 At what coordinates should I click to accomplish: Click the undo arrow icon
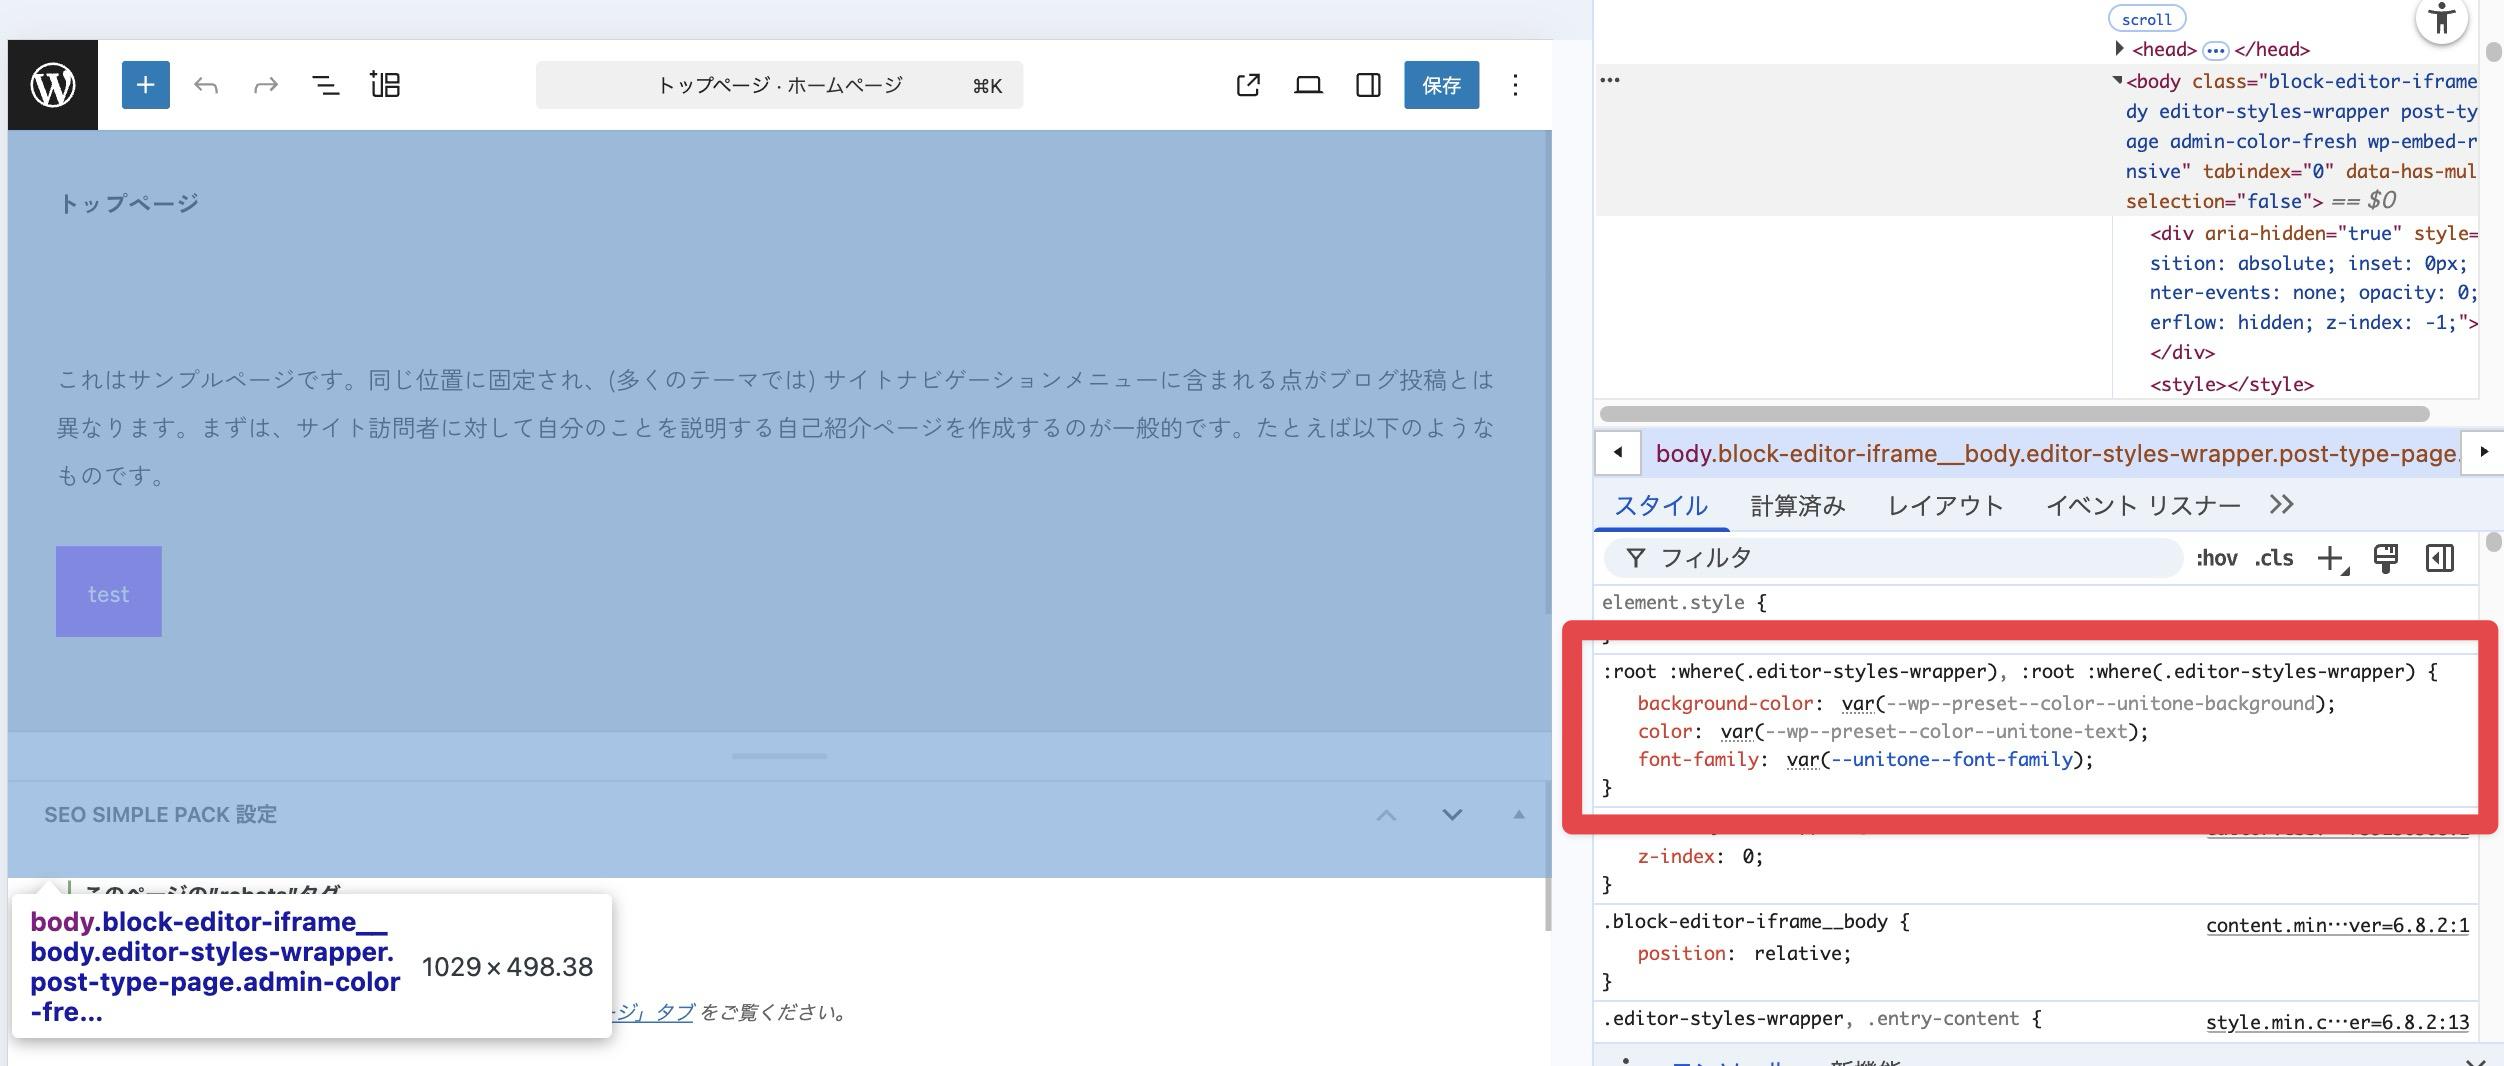point(206,85)
